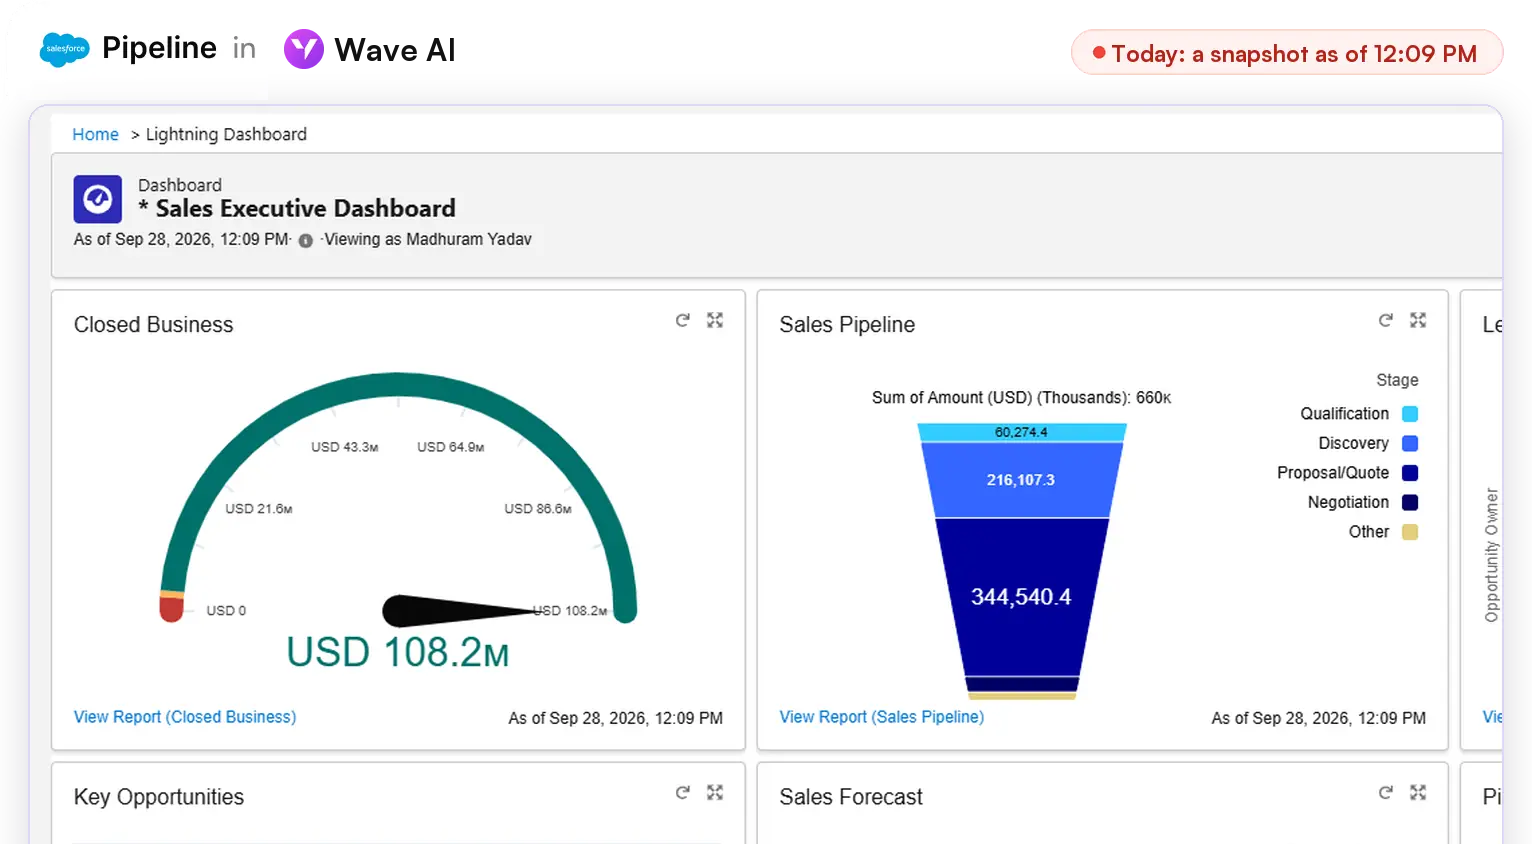
Task: Click Viewing as Madhuram Yadav text
Action: pos(428,240)
